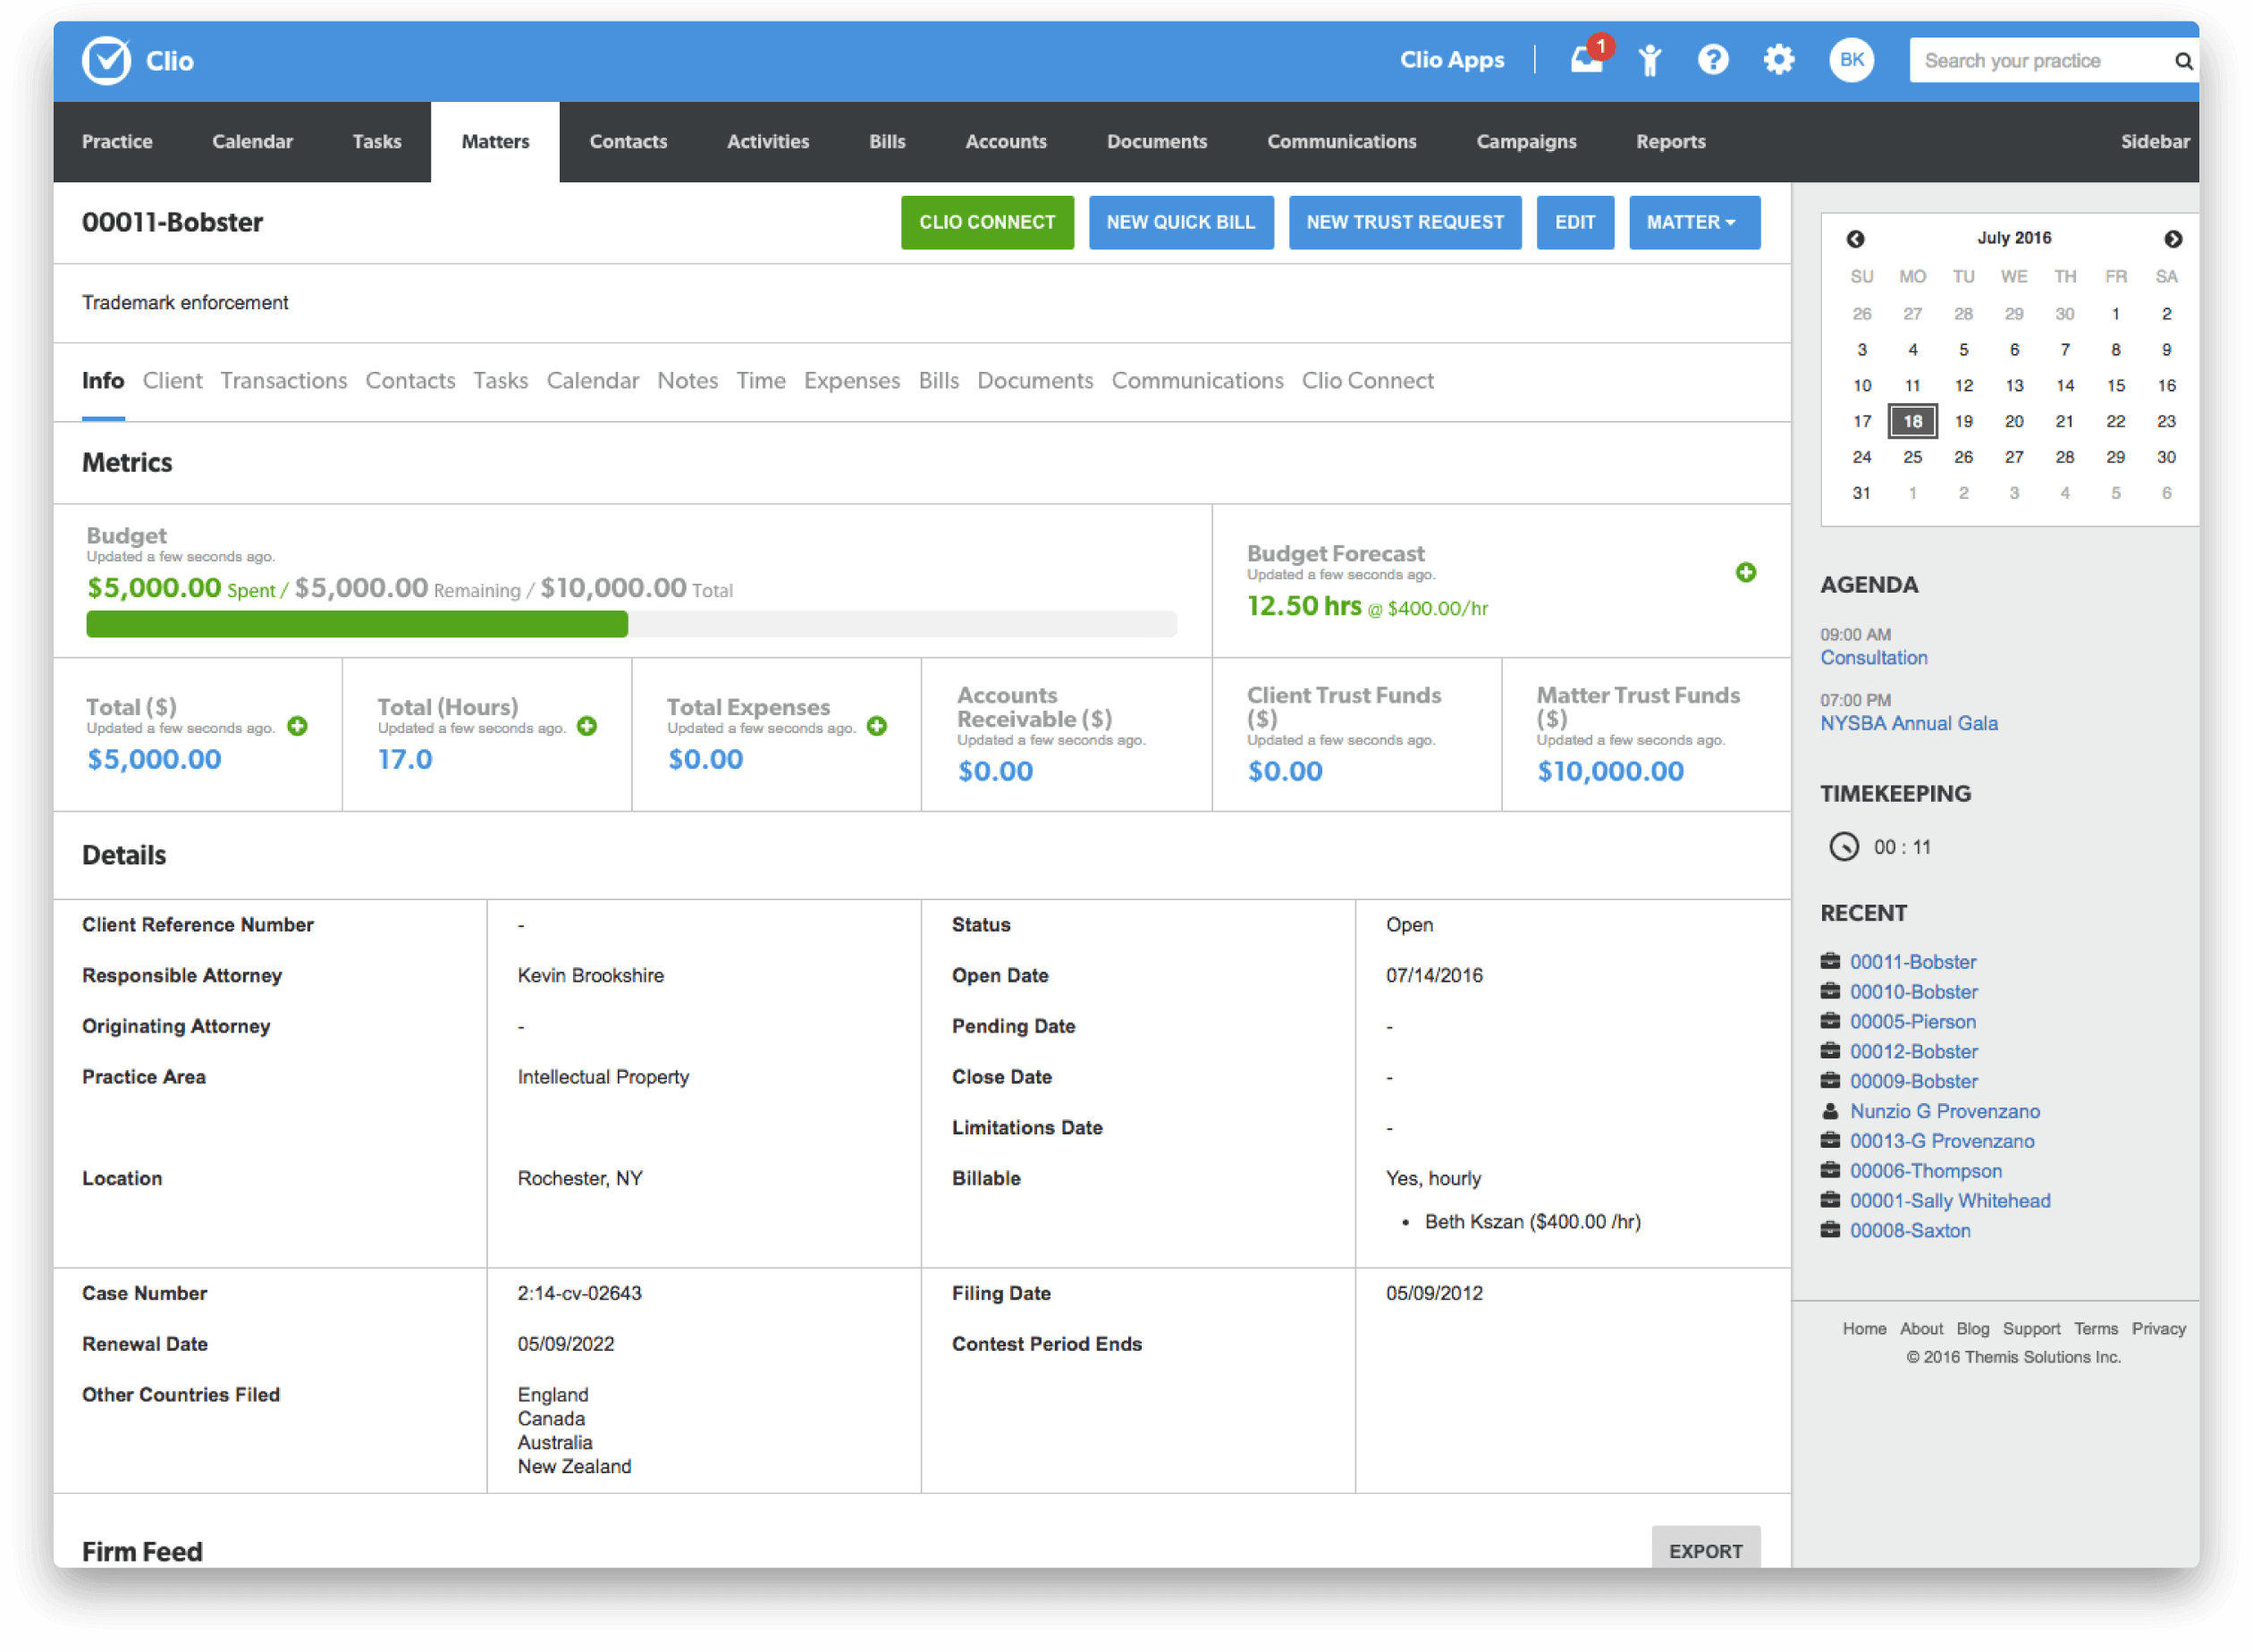
Task: Add entry via Total Hours plus icon
Action: pos(587,726)
